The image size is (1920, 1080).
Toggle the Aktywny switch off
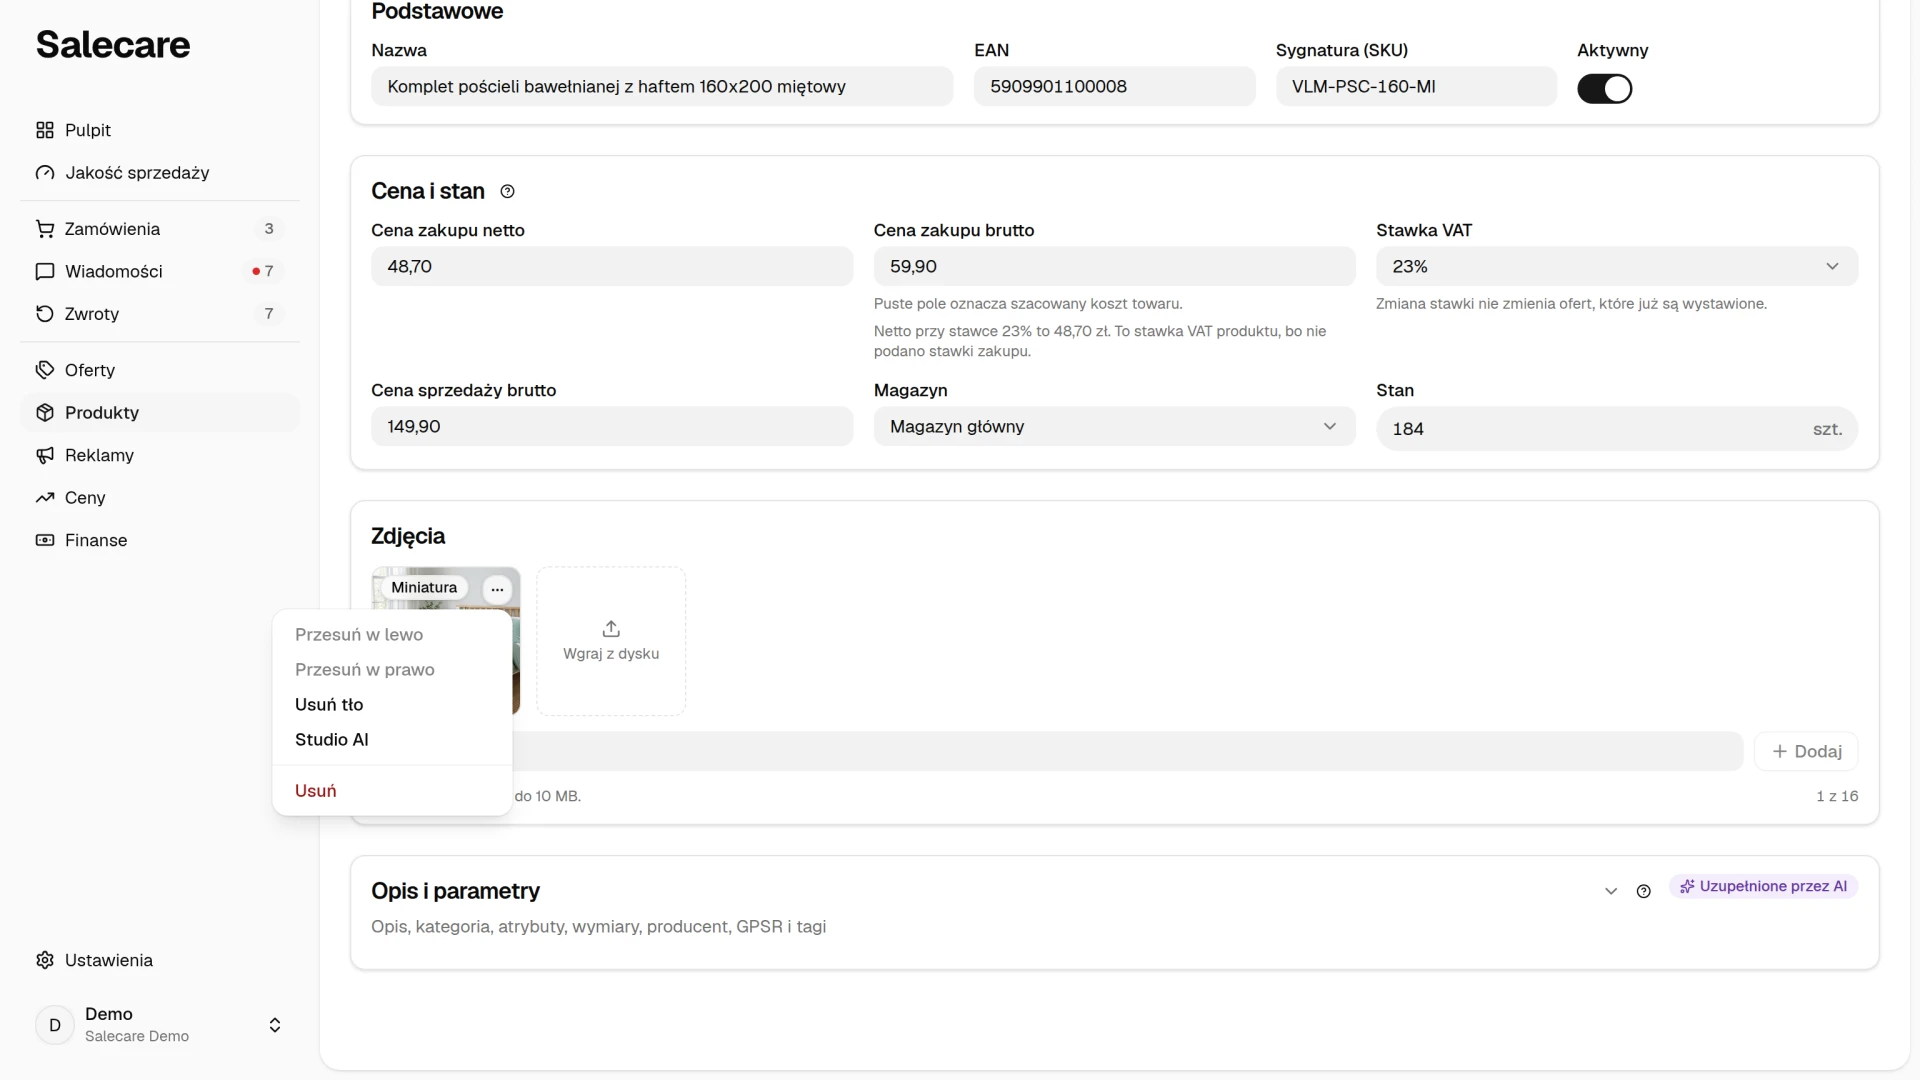click(x=1604, y=89)
